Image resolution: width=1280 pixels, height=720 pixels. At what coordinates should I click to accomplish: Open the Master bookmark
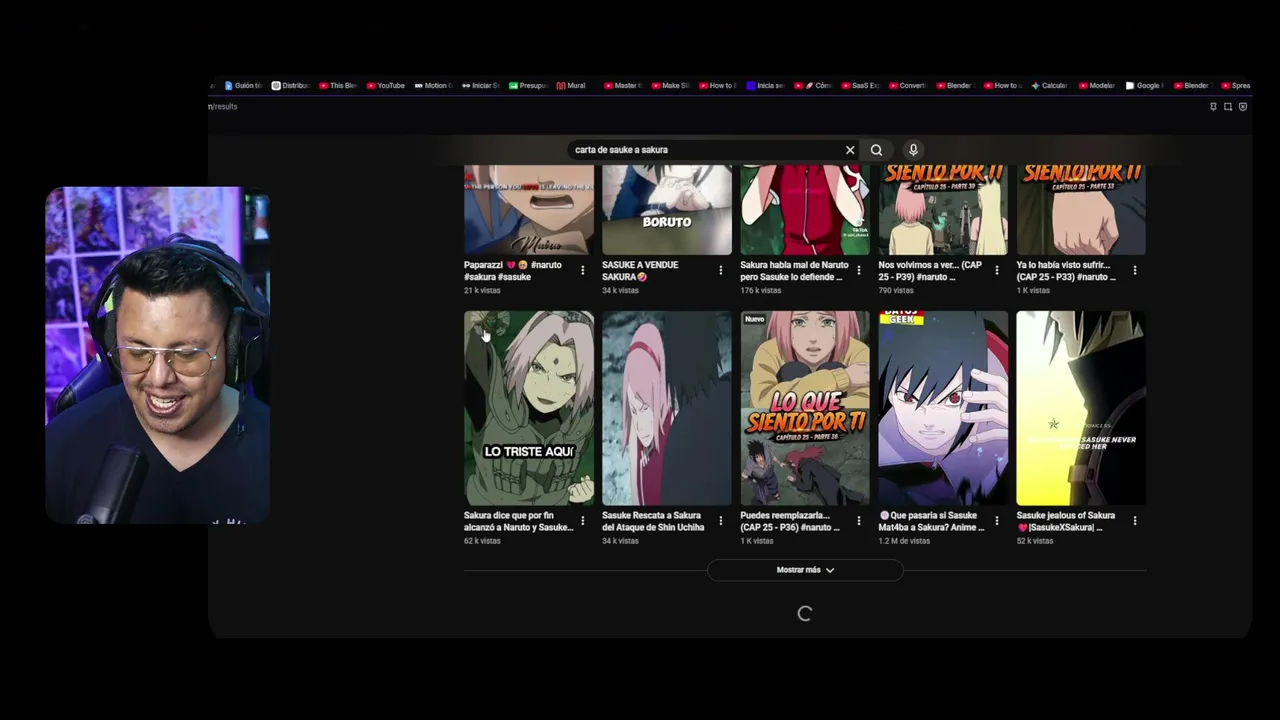(623, 86)
